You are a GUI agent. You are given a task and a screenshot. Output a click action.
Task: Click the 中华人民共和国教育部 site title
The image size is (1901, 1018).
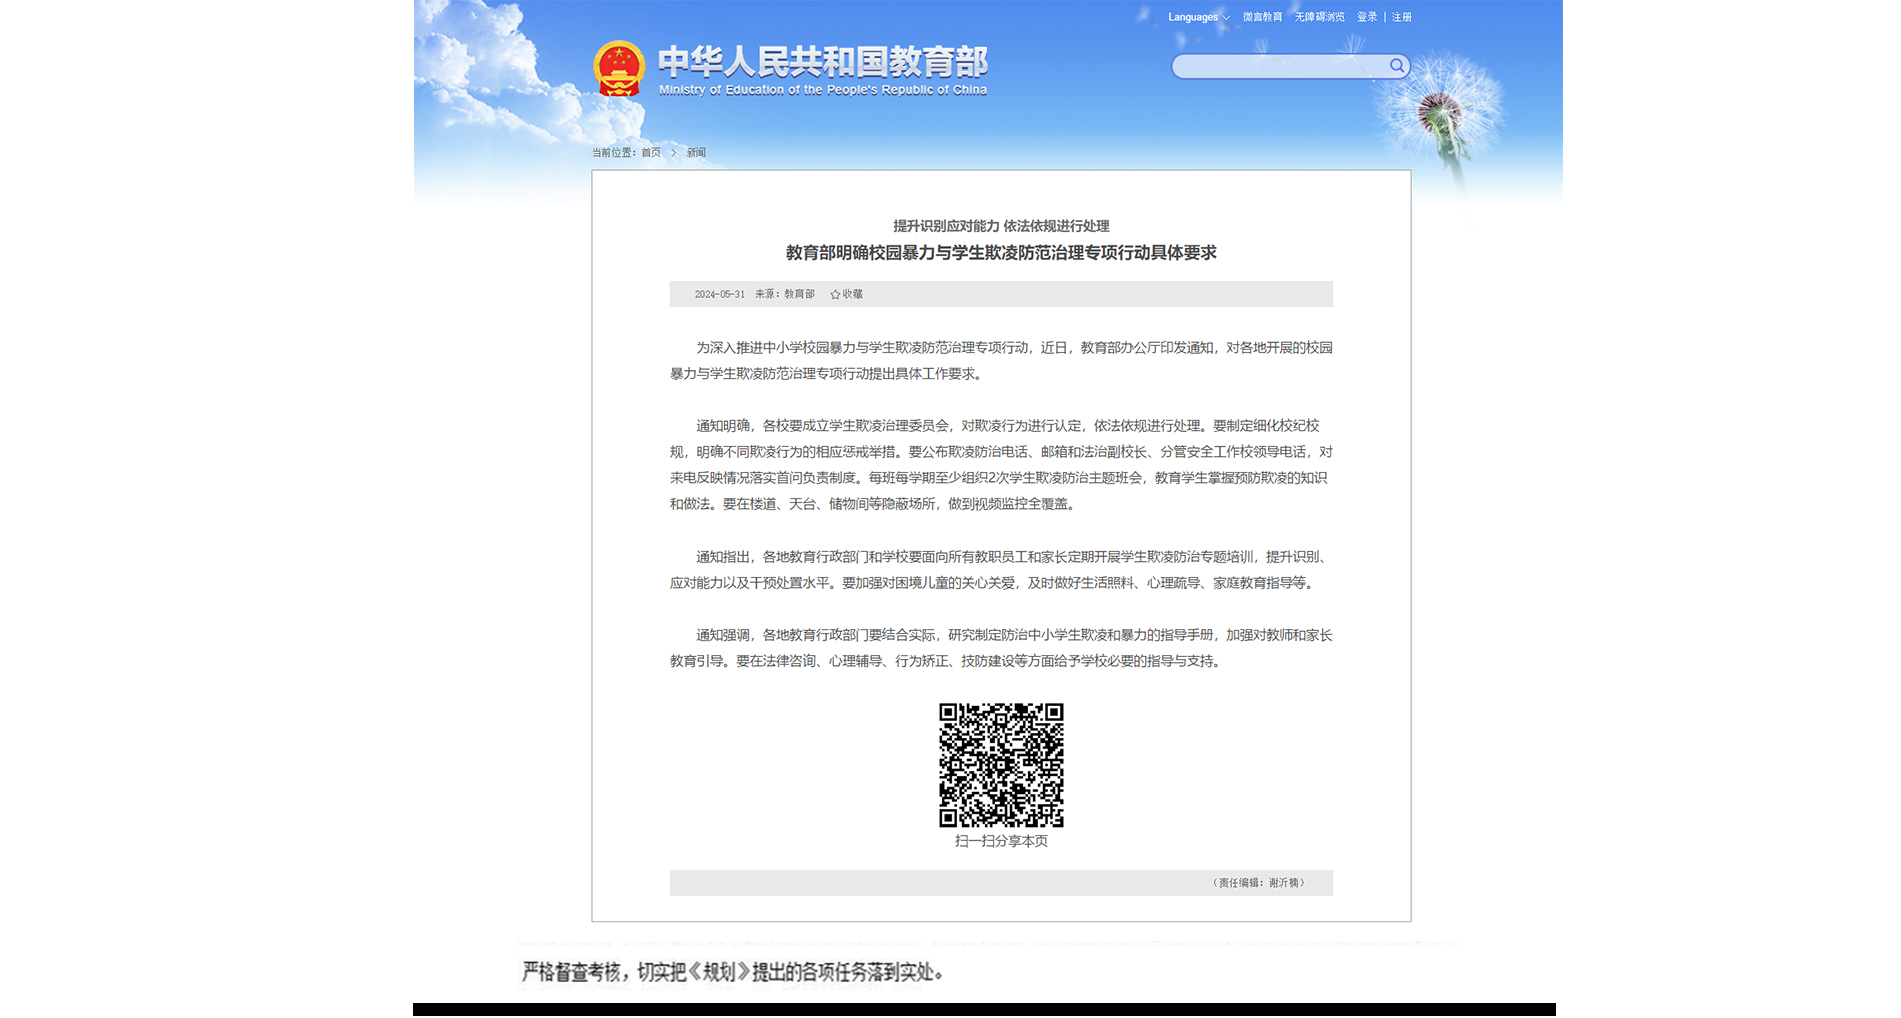823,61
